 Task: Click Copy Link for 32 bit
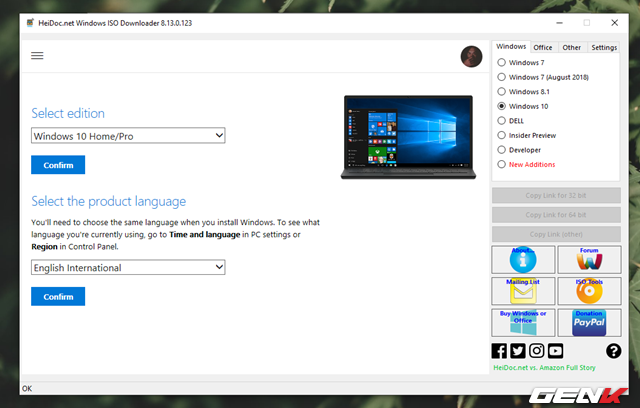pyautogui.click(x=556, y=195)
